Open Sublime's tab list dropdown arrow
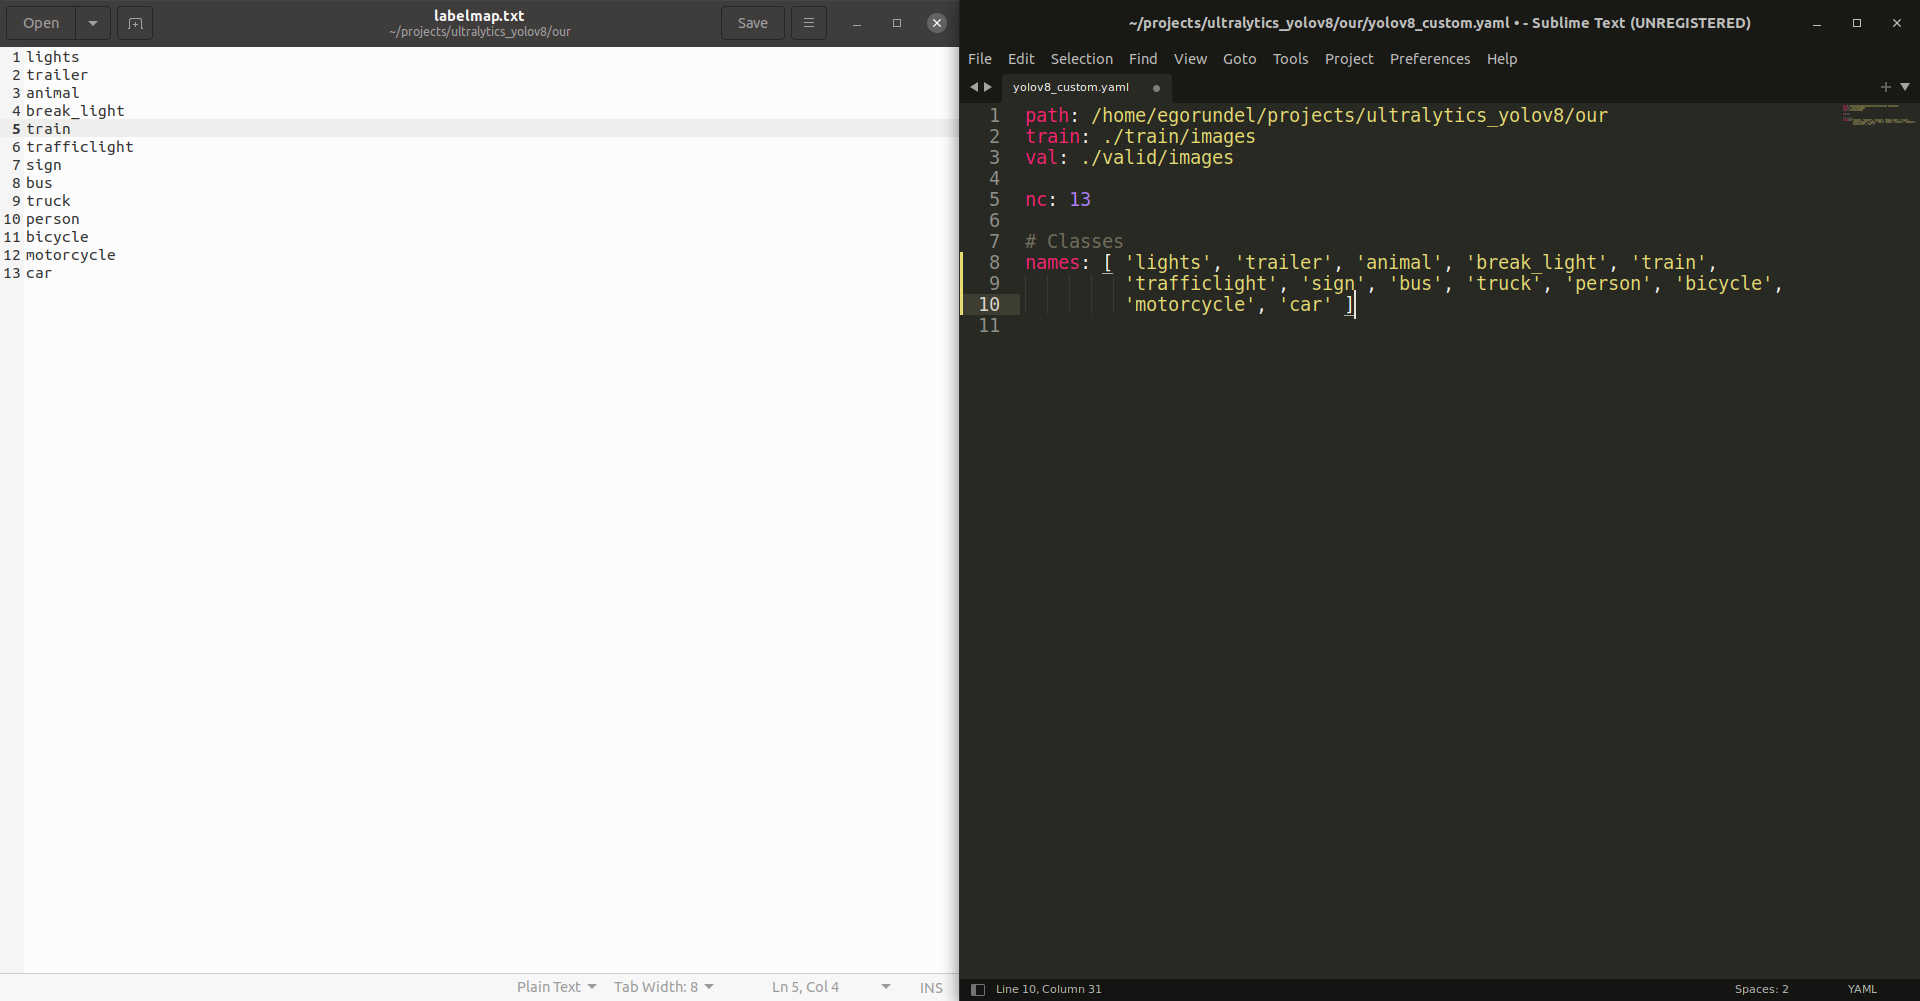Image resolution: width=1920 pixels, height=1001 pixels. click(x=1905, y=87)
